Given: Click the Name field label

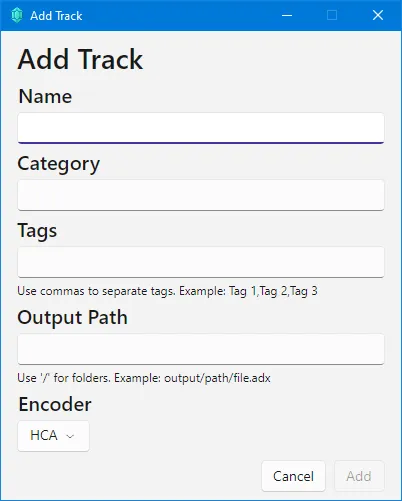Looking at the screenshot, I should pyautogui.click(x=45, y=96).
